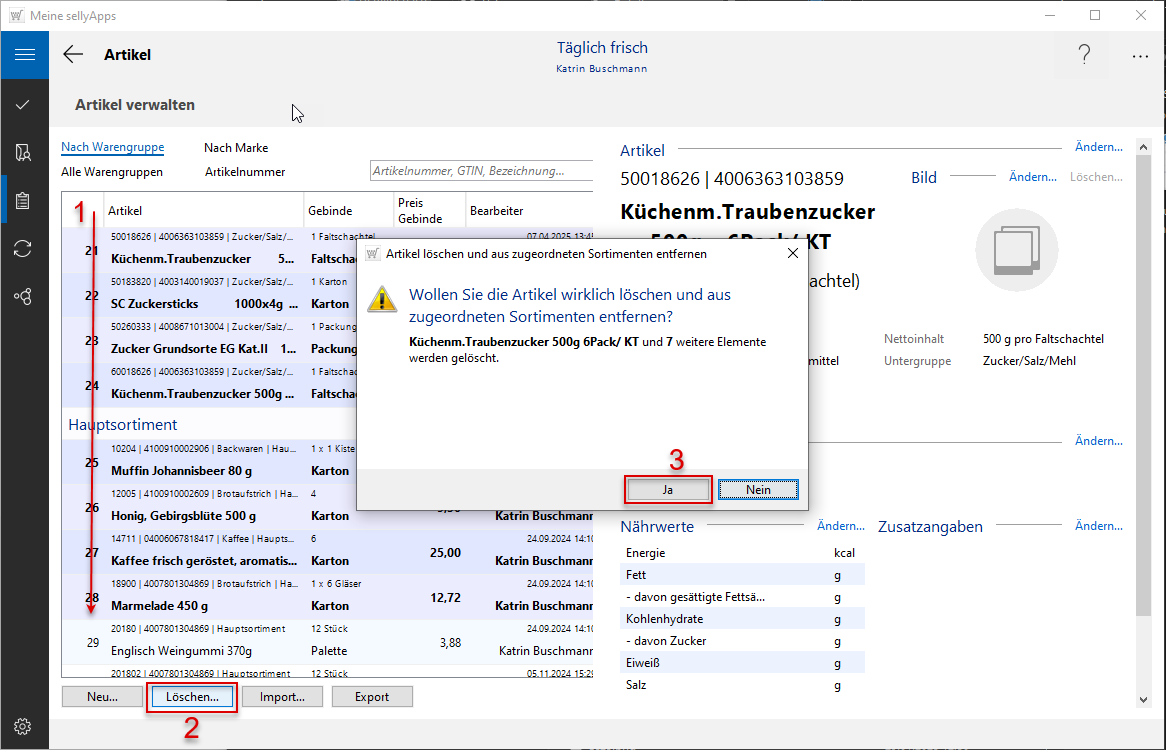The image size is (1166, 750).
Task: Cancel deletion with the Nein button
Action: 758,489
